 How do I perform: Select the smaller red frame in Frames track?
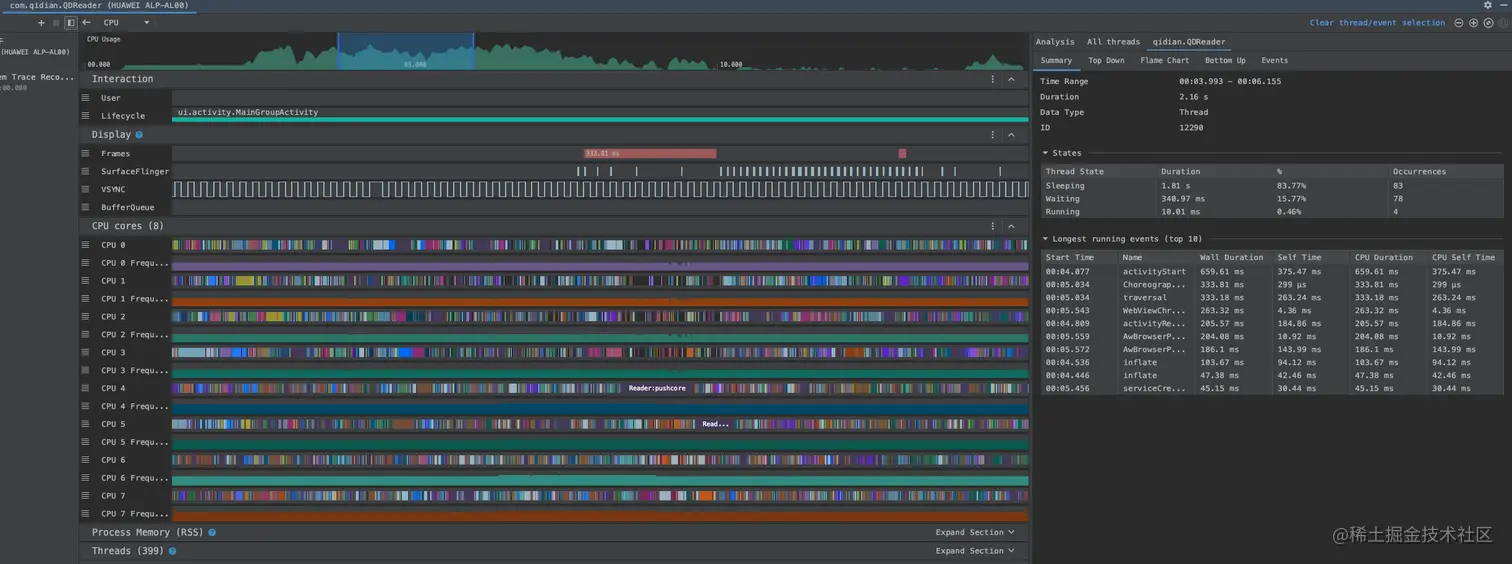click(902, 153)
